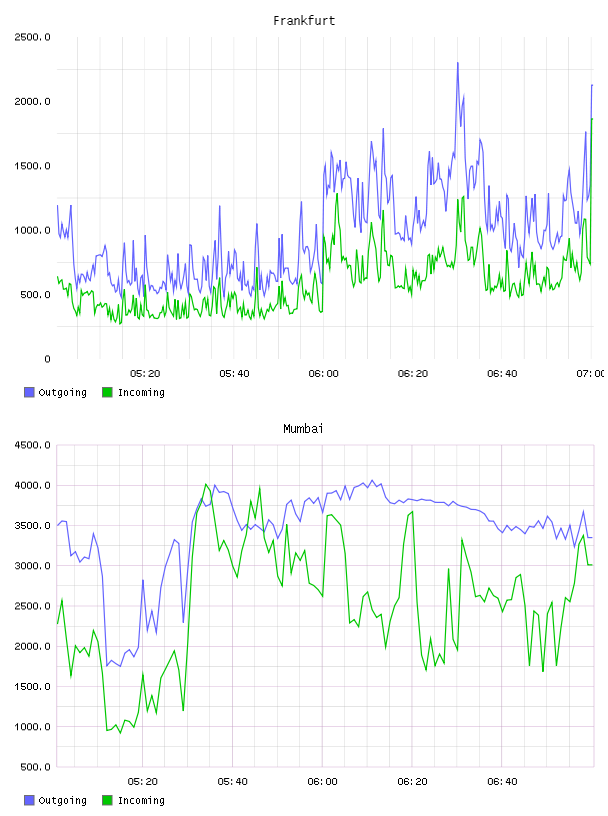This screenshot has width=608, height=816.
Task: Click the Frankfurt chart title
Action: click(x=304, y=21)
